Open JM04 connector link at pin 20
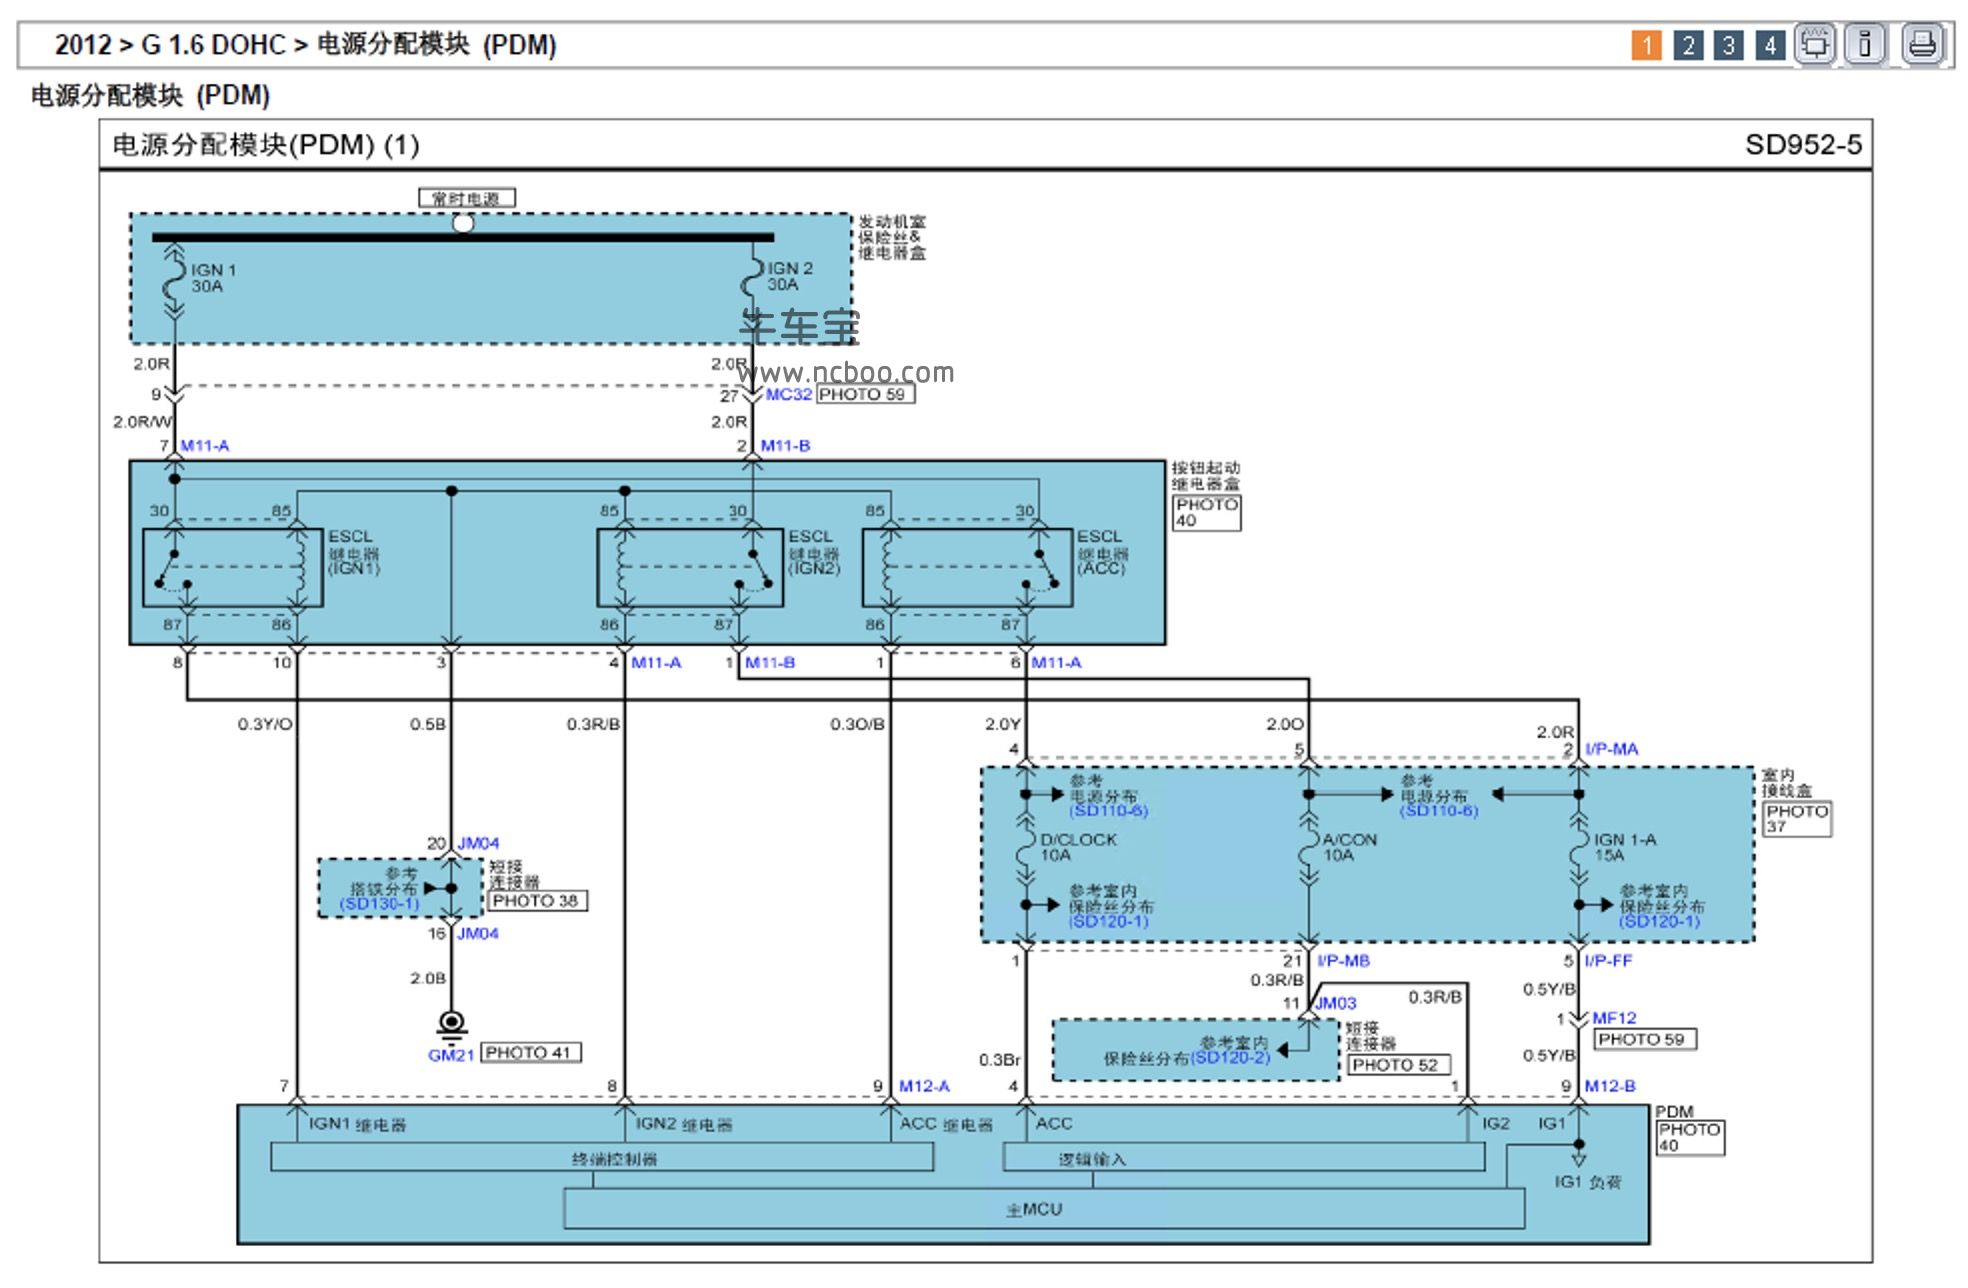The image size is (1968, 1288). click(478, 844)
